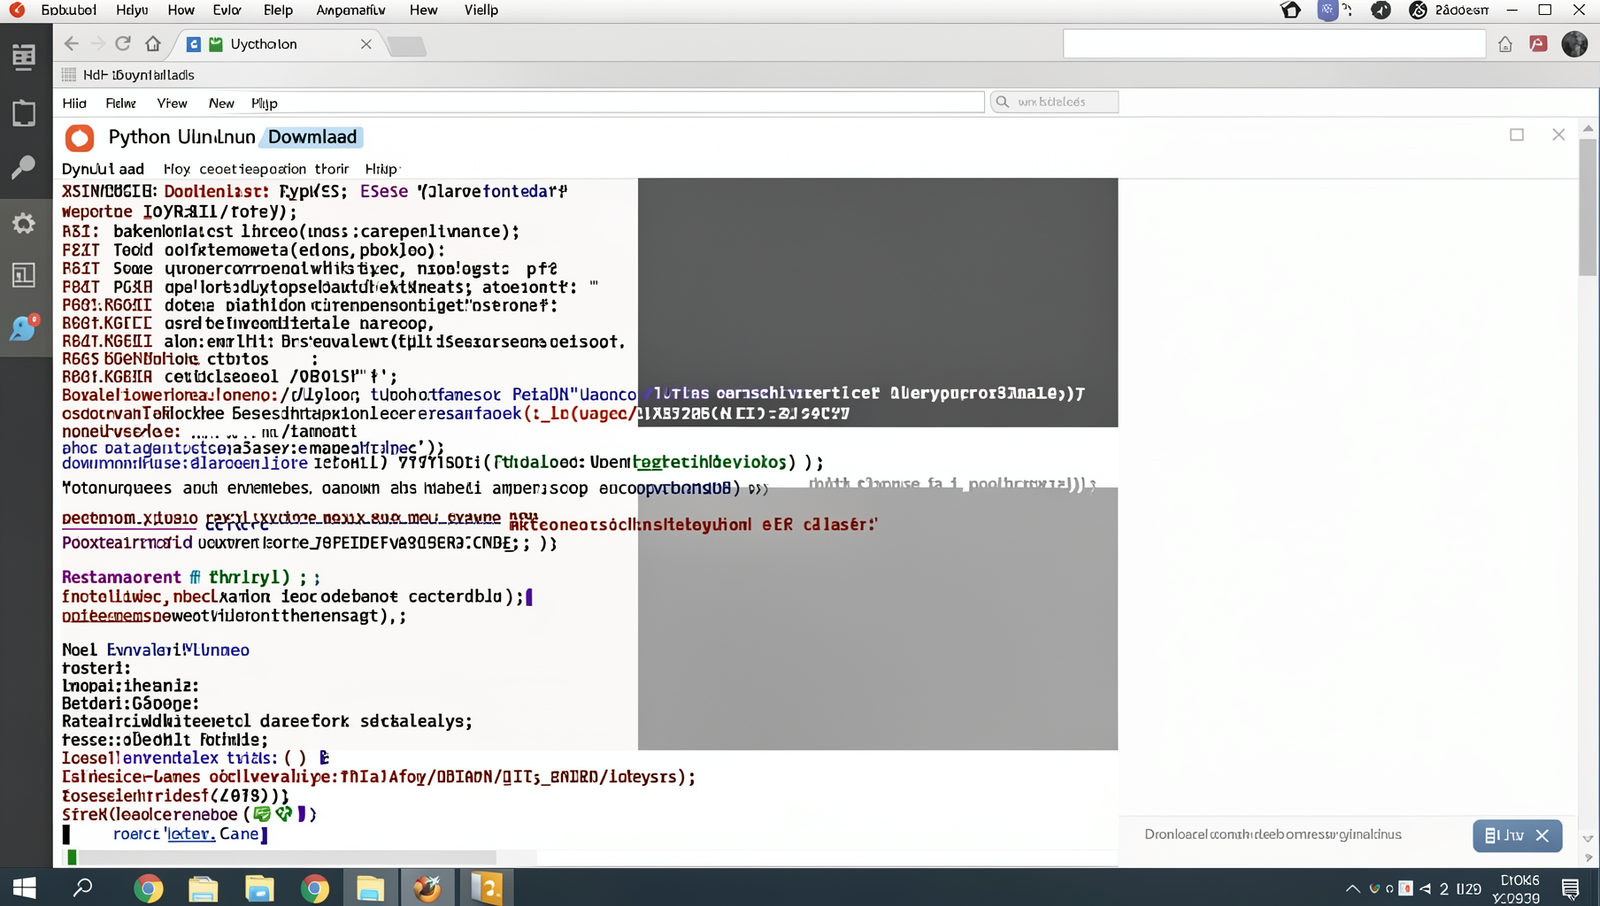Open the orange app icon in taskbar
This screenshot has height=906, width=1600.
click(x=487, y=888)
